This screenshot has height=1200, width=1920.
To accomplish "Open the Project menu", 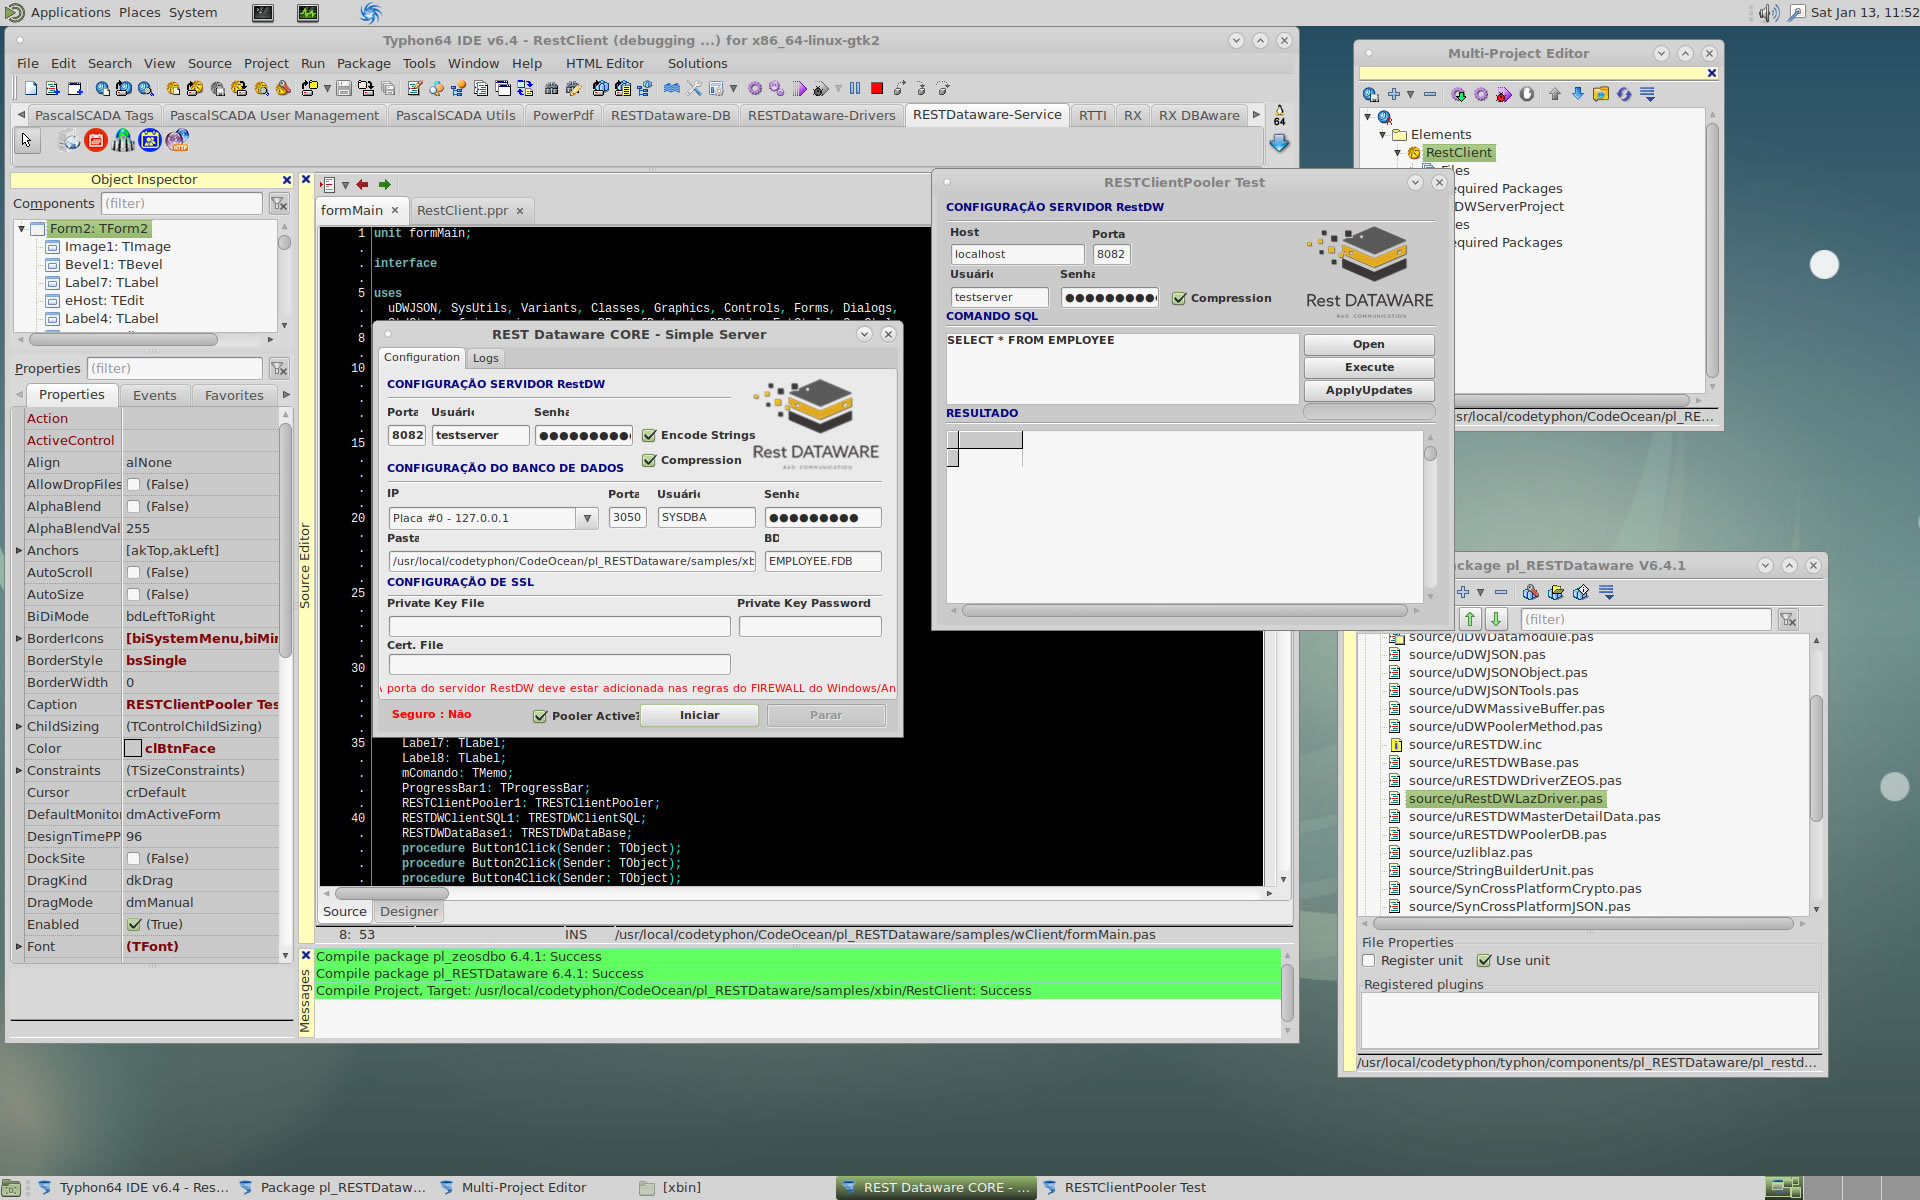I will pyautogui.click(x=266, y=64).
